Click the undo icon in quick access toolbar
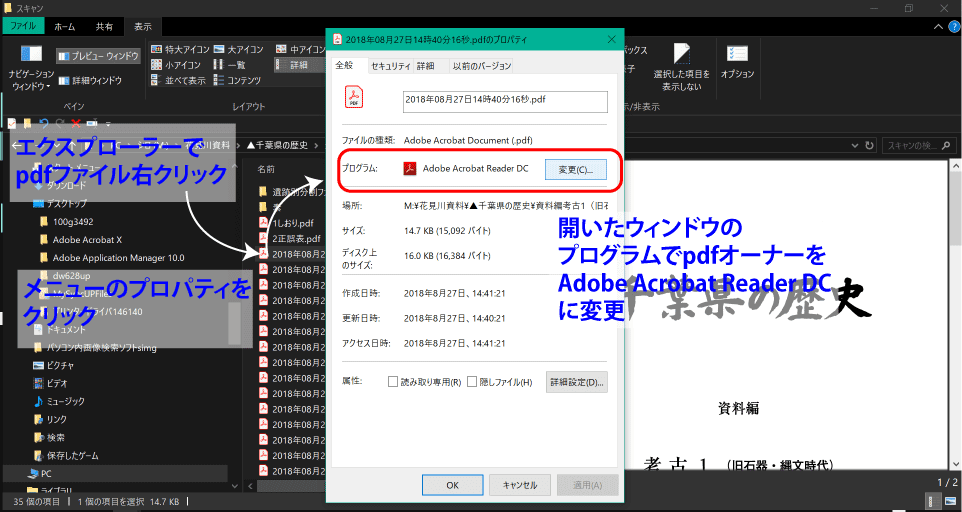This screenshot has width=962, height=512. (44, 124)
